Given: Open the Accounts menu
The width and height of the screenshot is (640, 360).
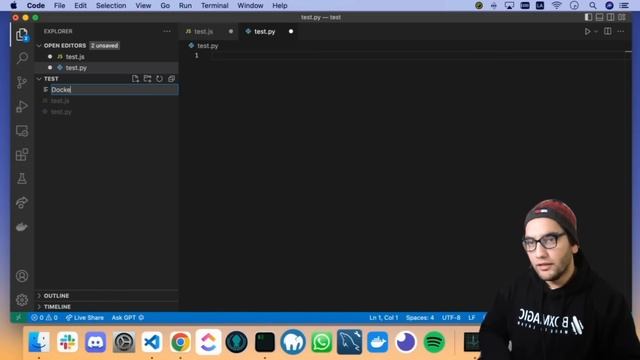Looking at the screenshot, I should 22,276.
